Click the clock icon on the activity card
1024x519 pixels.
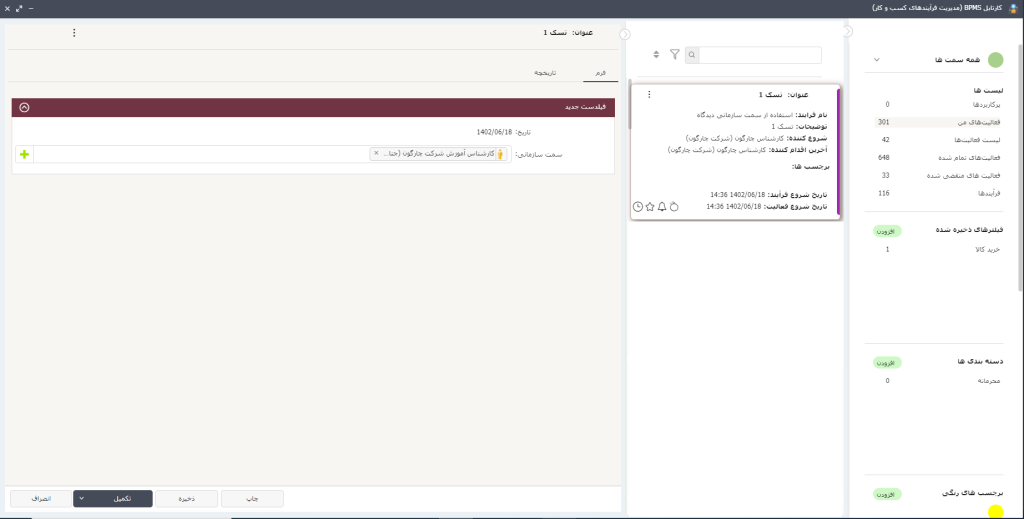coord(638,206)
